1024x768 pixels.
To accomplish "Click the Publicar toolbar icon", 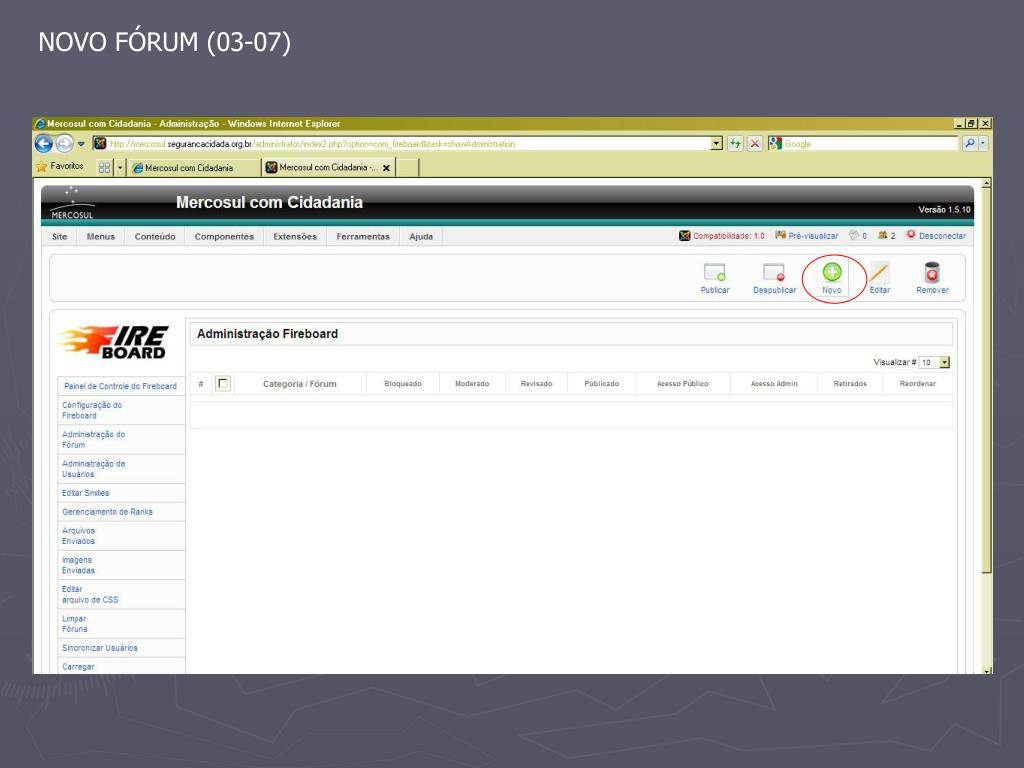I will [x=714, y=272].
